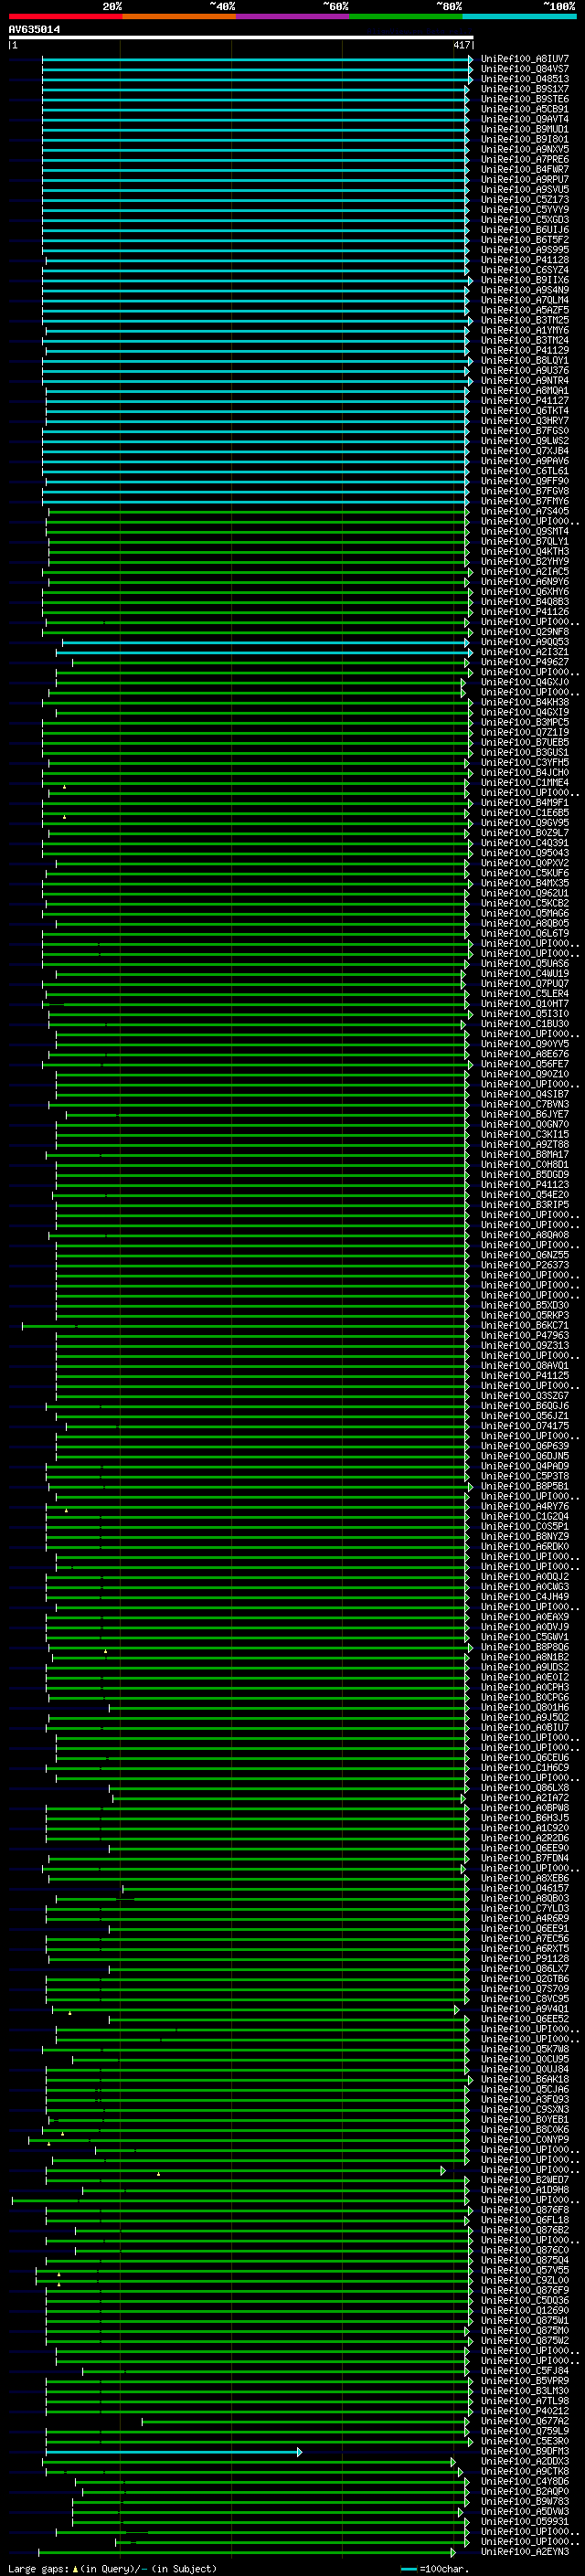This screenshot has height=2576, width=585.
Task: Pick the UniRef100_C1MME4 entry
Action: [x=525, y=783]
